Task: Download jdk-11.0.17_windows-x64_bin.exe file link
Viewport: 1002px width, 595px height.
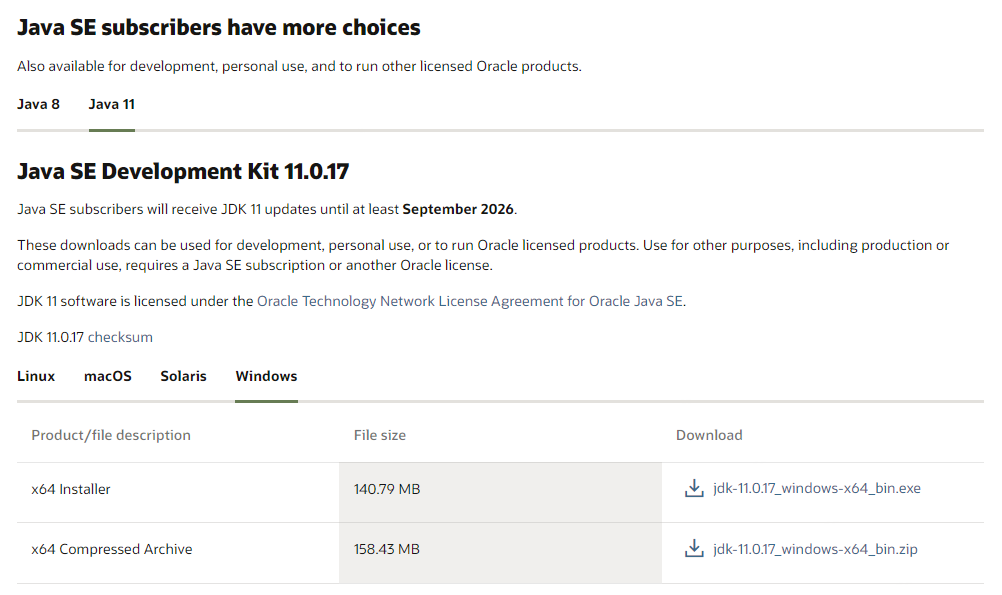Action: click(816, 489)
